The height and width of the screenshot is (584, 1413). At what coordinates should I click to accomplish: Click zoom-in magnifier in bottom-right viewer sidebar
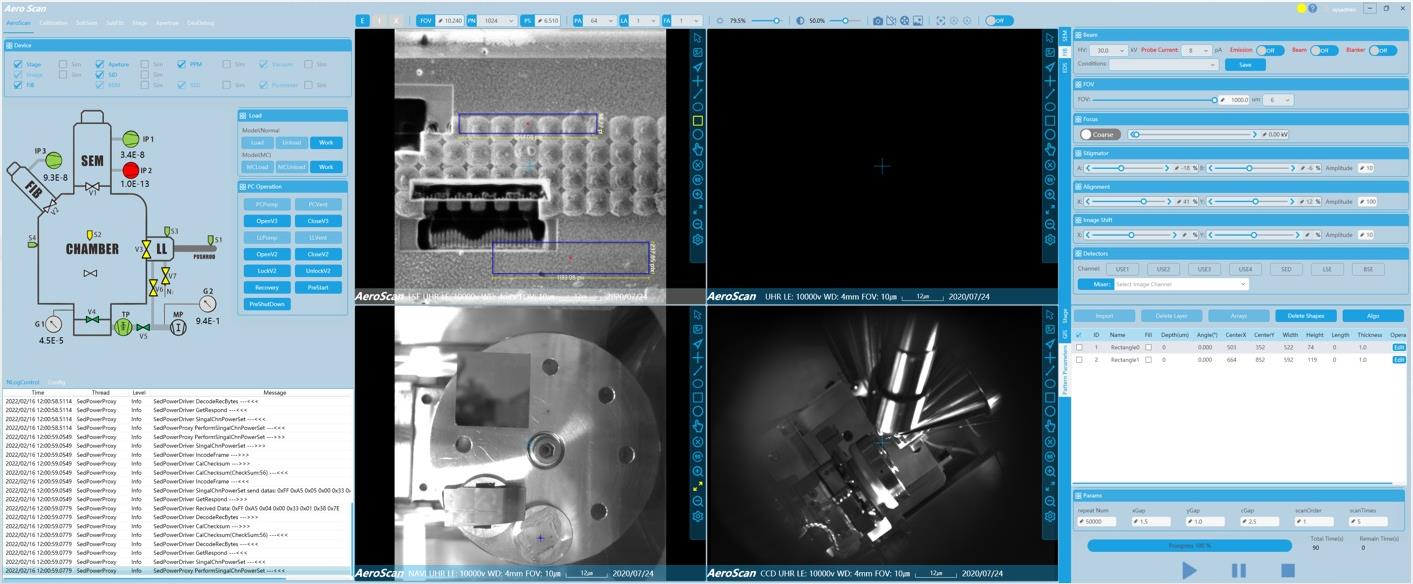(1049, 472)
